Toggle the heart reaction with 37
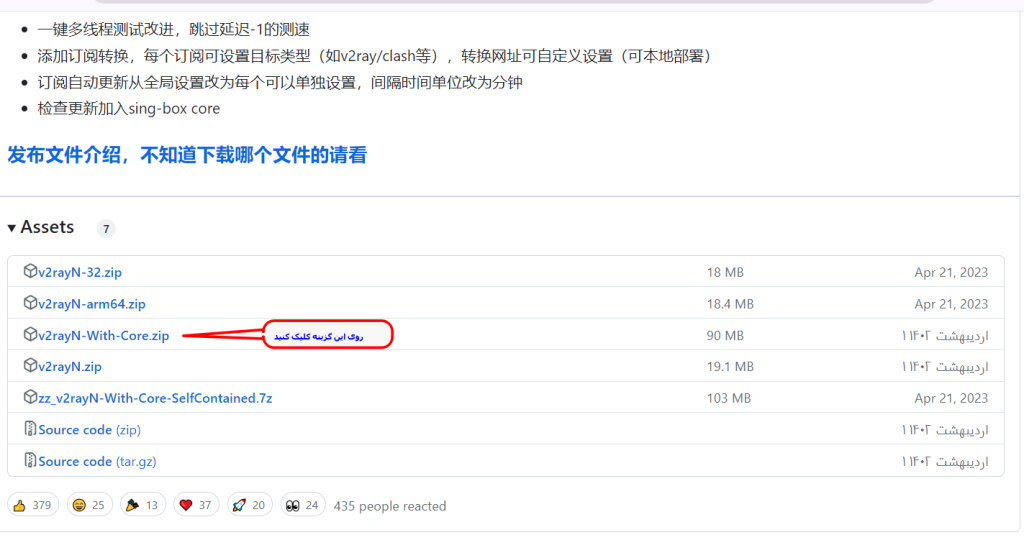The width and height of the screenshot is (1024, 558). point(196,505)
